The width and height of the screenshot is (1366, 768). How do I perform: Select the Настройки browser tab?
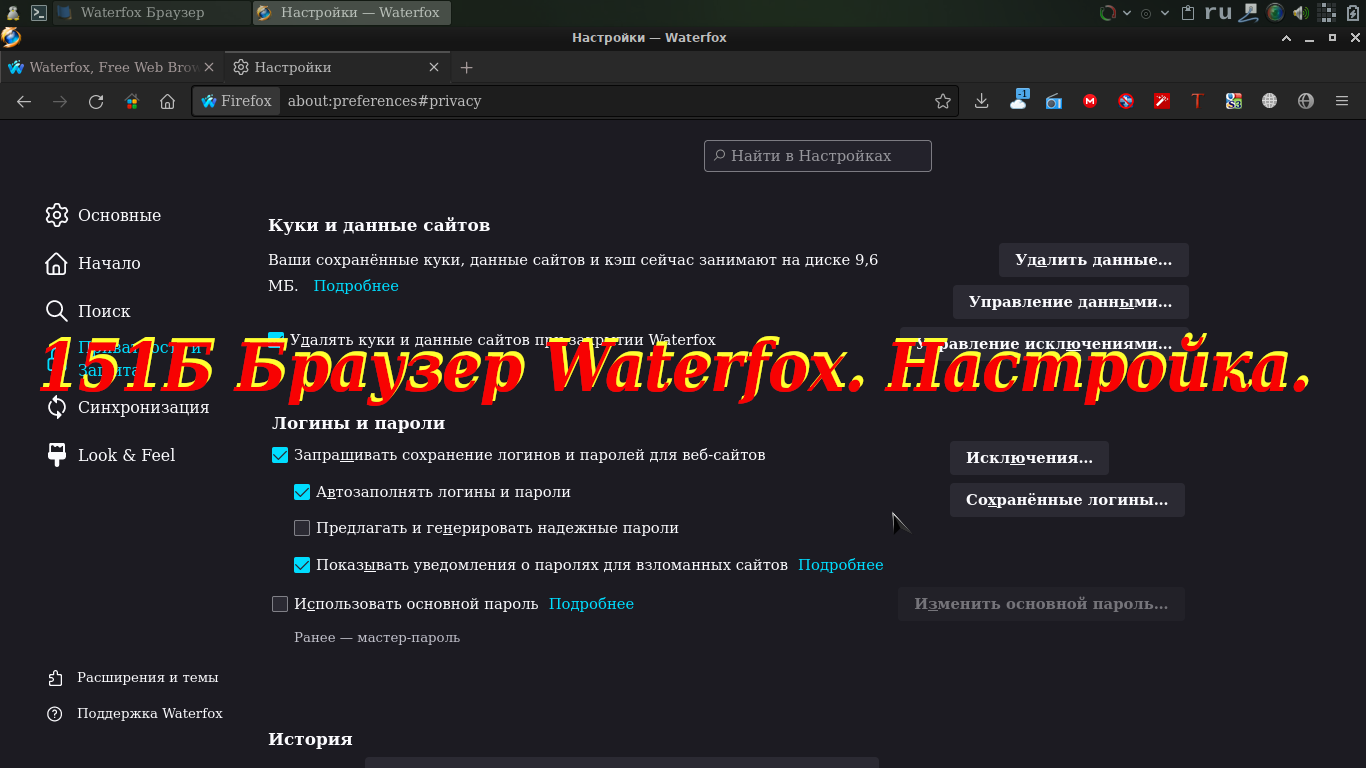pyautogui.click(x=336, y=67)
